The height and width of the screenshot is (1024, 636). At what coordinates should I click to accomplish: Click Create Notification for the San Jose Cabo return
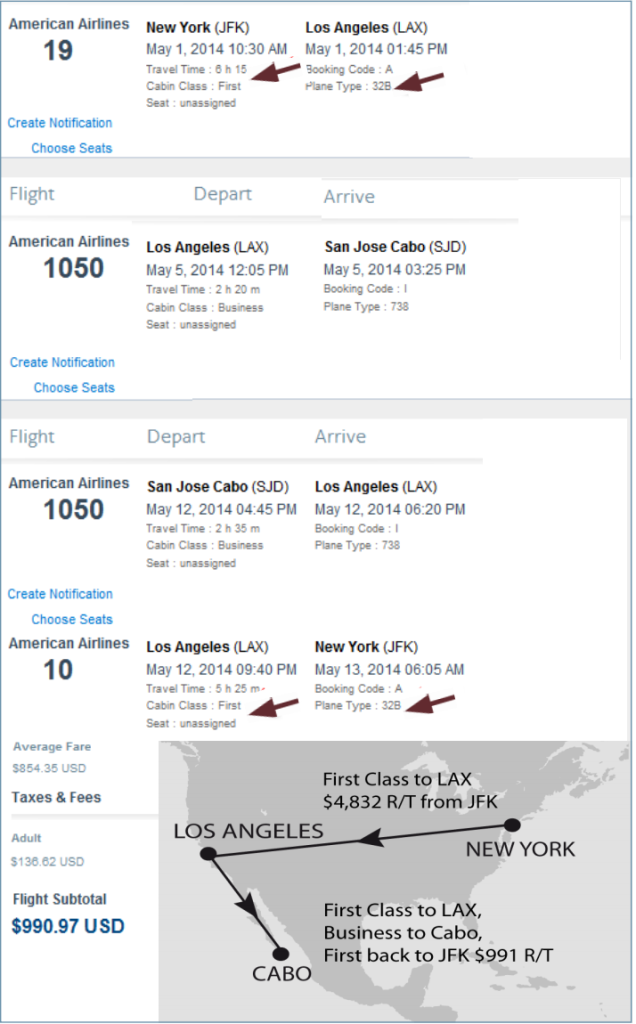tap(61, 594)
